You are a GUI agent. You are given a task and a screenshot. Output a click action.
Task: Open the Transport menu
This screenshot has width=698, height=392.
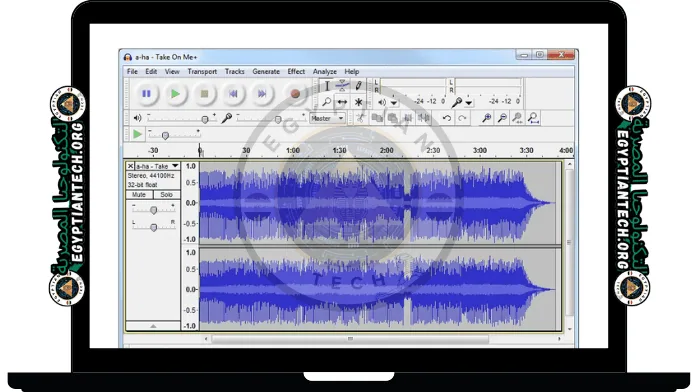(202, 72)
